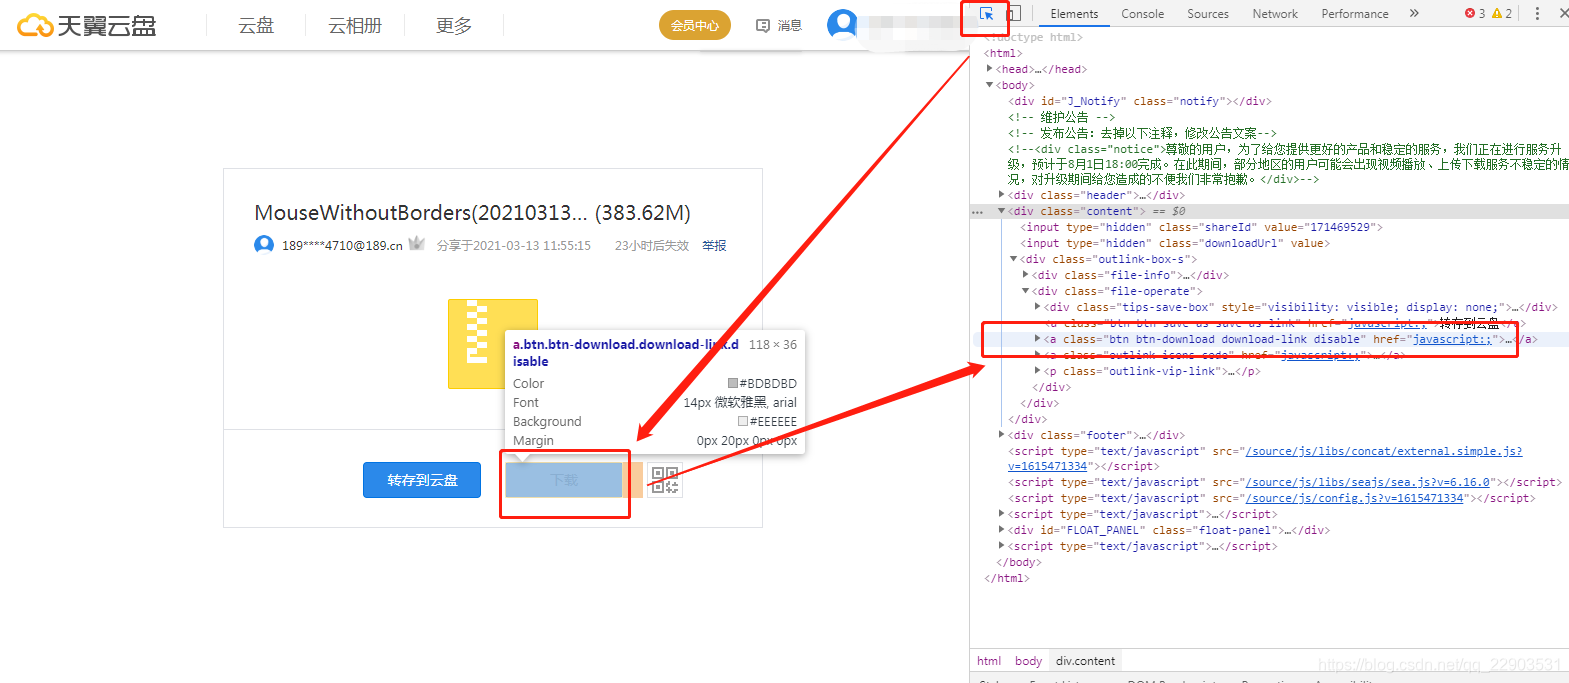The height and width of the screenshot is (683, 1569).
Task: Collapse the file-operate div node
Action: point(1026,291)
